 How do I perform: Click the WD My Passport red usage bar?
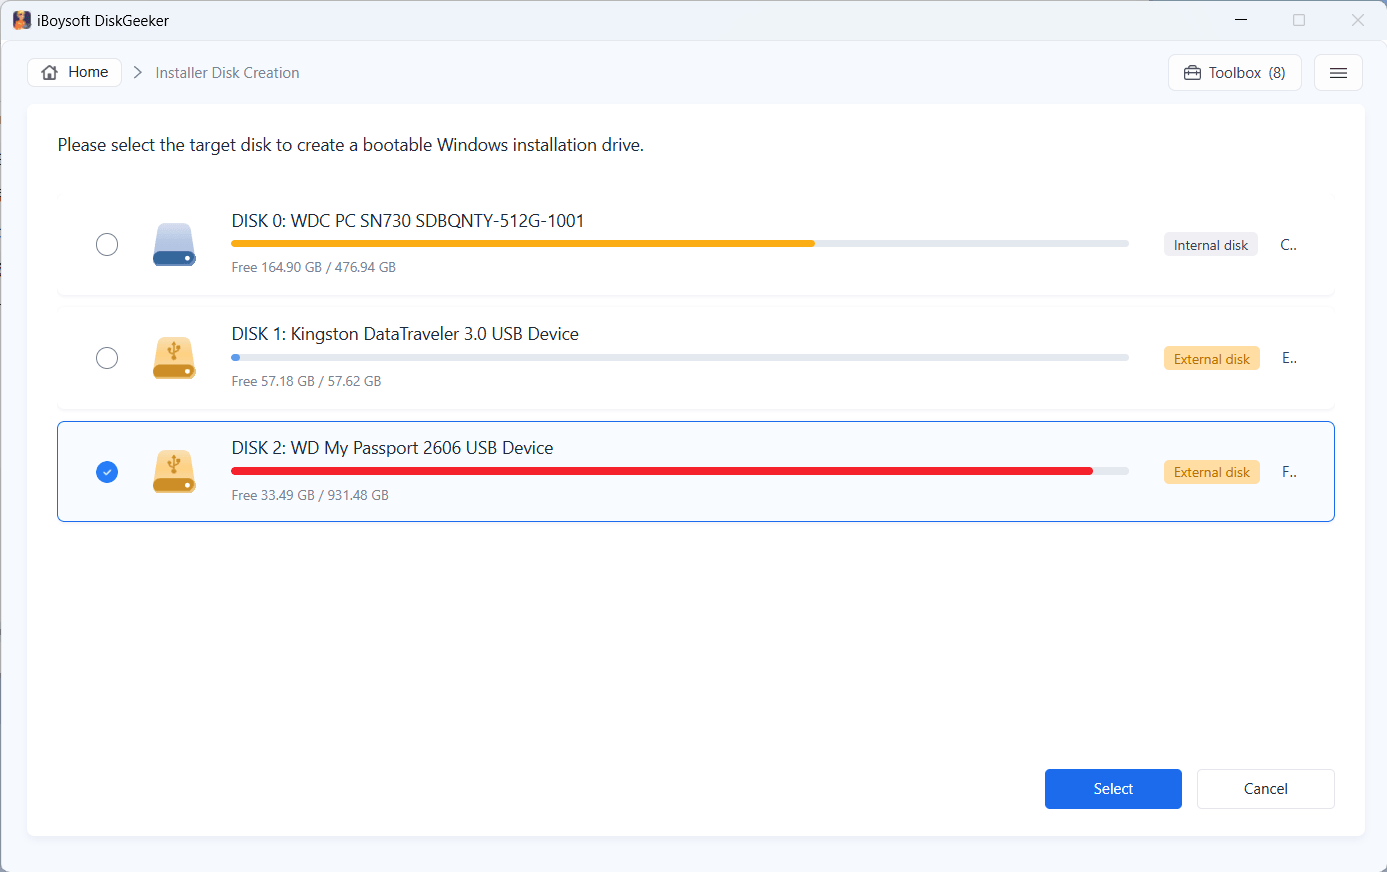(680, 471)
